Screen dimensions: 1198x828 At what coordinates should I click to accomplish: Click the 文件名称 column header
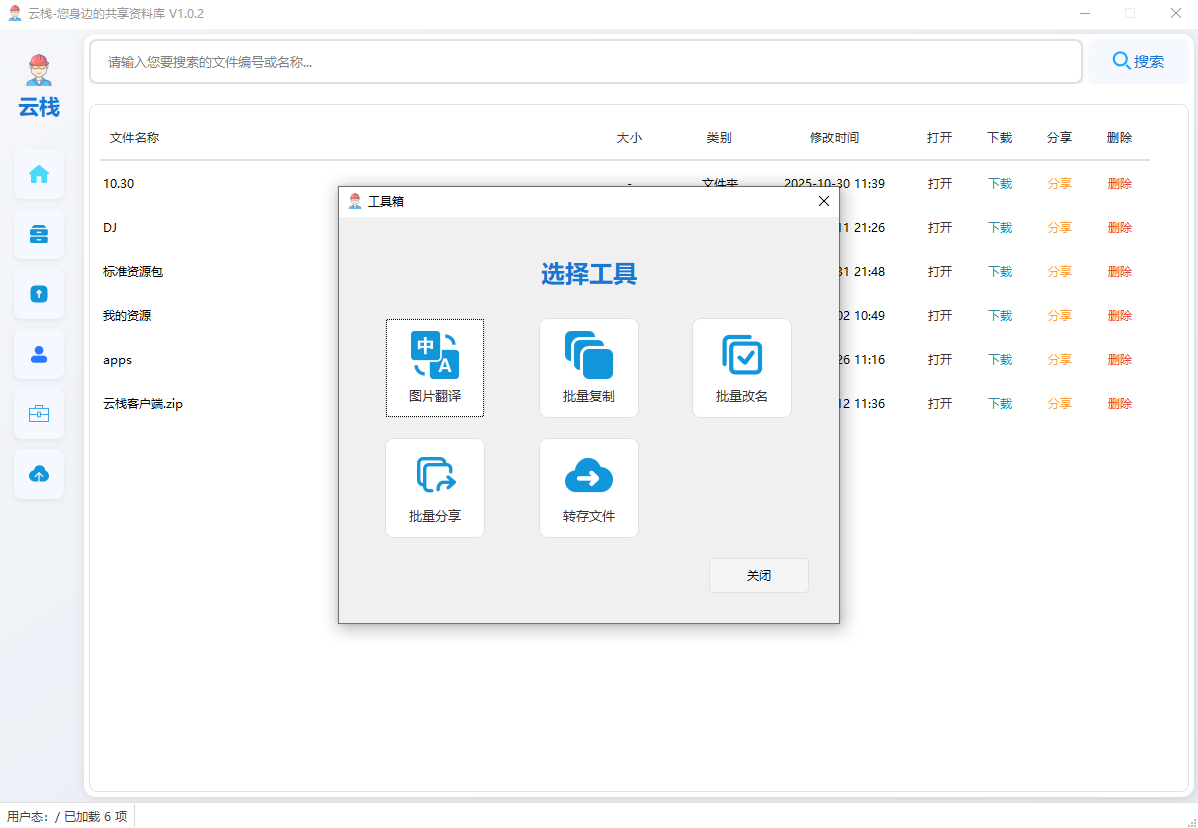(x=134, y=138)
